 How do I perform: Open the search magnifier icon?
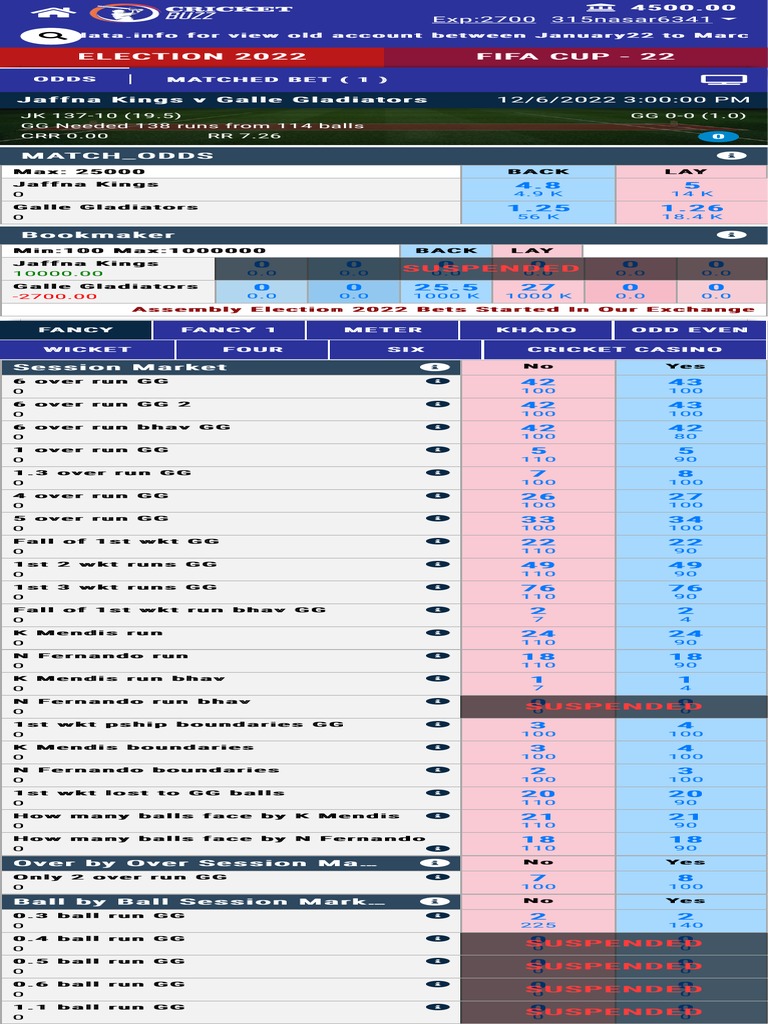(52, 36)
